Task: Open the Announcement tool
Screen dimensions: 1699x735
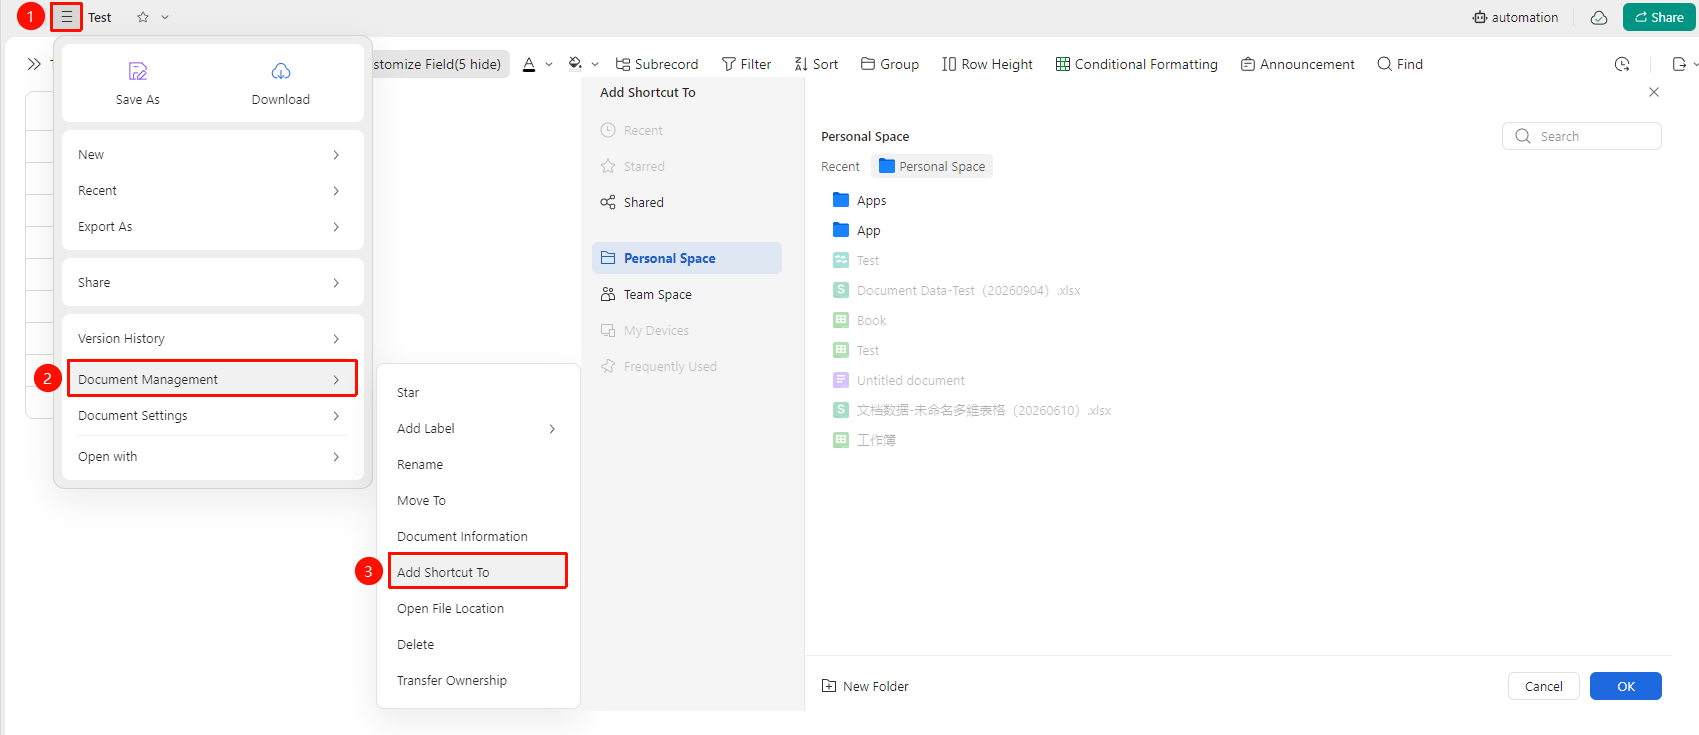Action: [1298, 64]
